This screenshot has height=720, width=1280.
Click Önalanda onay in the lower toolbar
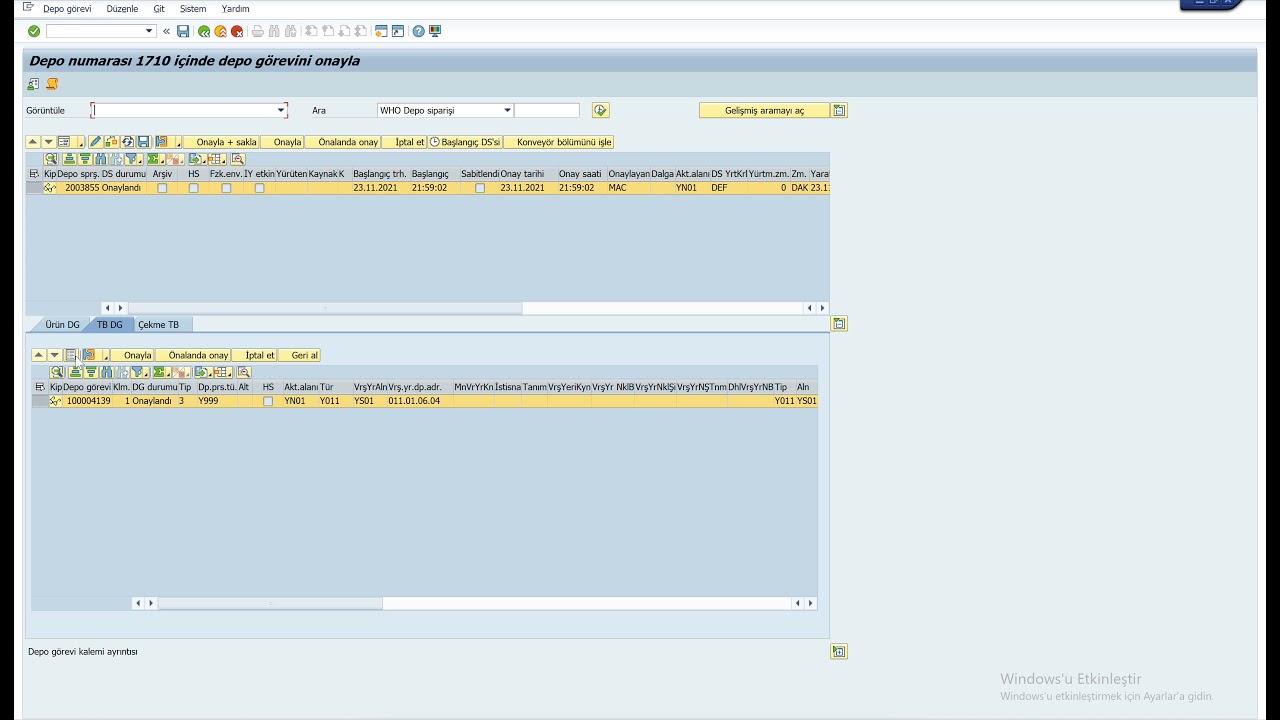pyautogui.click(x=193, y=355)
